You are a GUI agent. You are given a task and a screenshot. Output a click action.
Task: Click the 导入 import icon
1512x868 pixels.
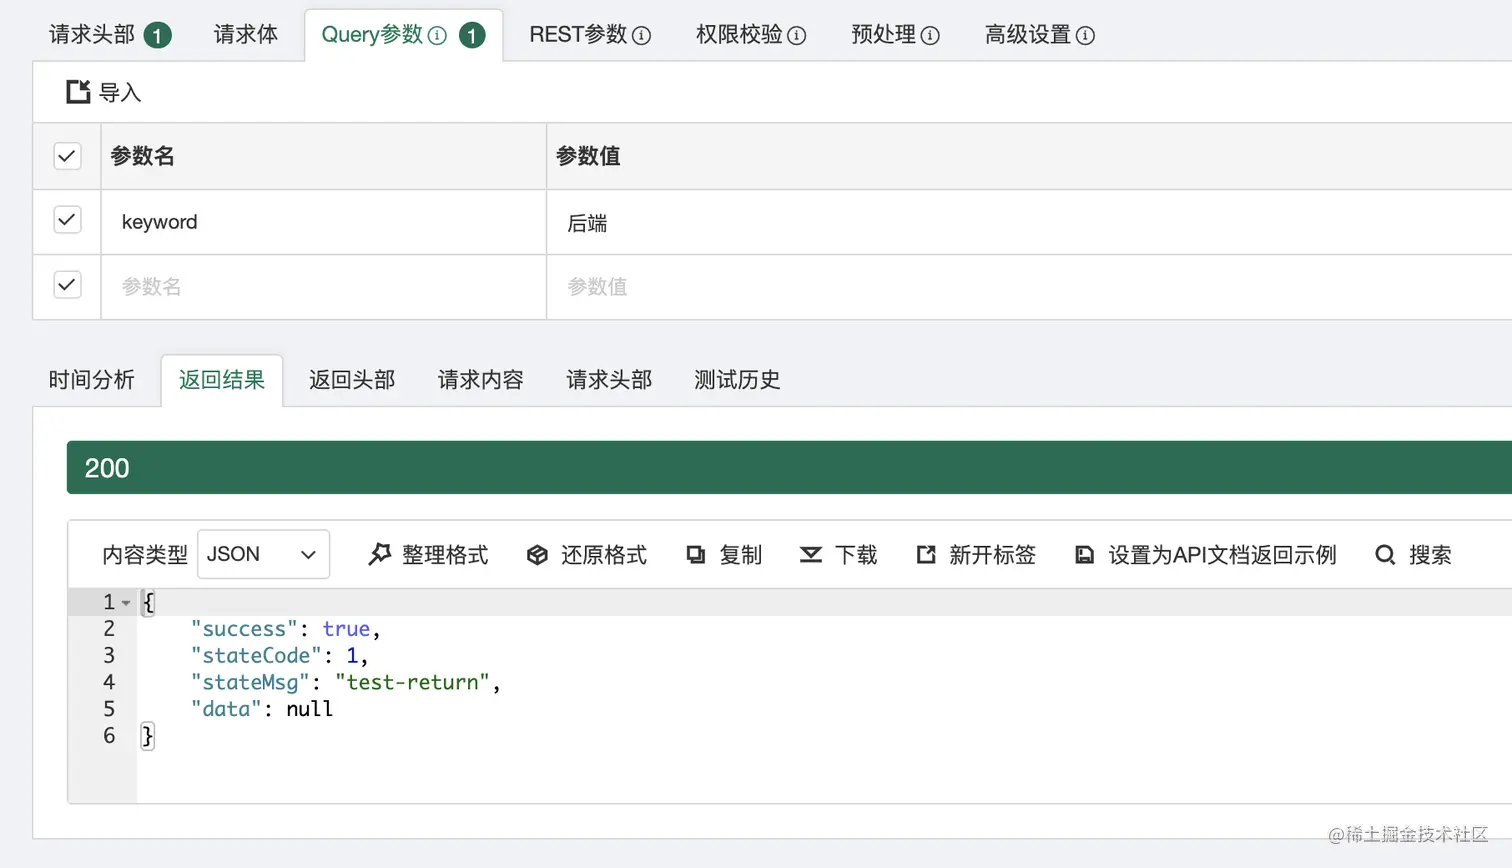click(79, 91)
